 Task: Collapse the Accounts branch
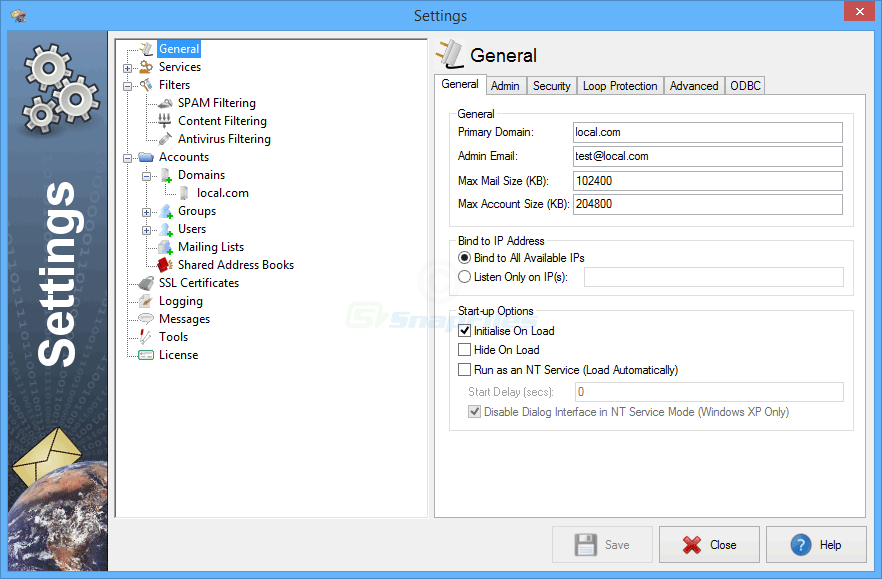(x=129, y=156)
